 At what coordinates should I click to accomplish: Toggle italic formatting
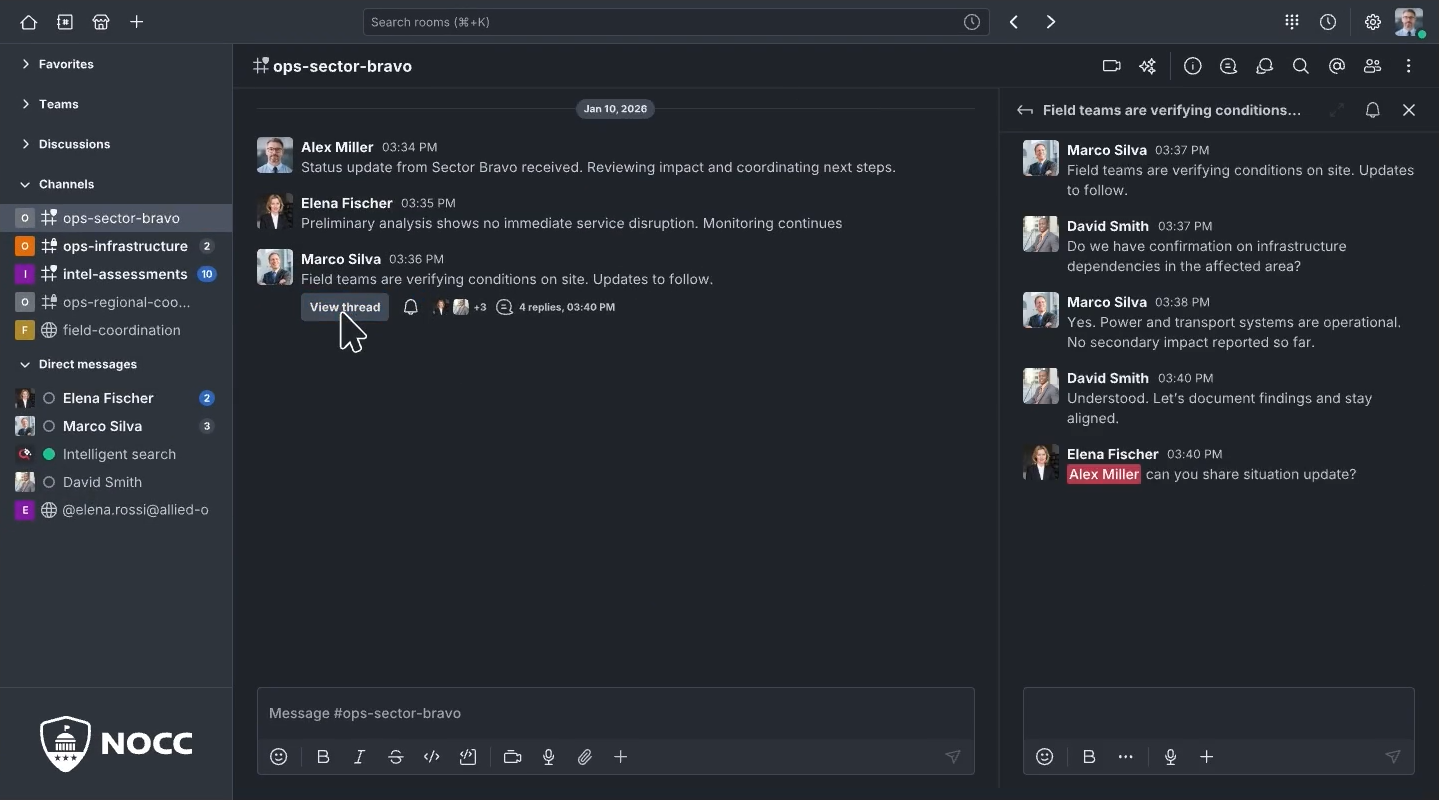pyautogui.click(x=359, y=757)
